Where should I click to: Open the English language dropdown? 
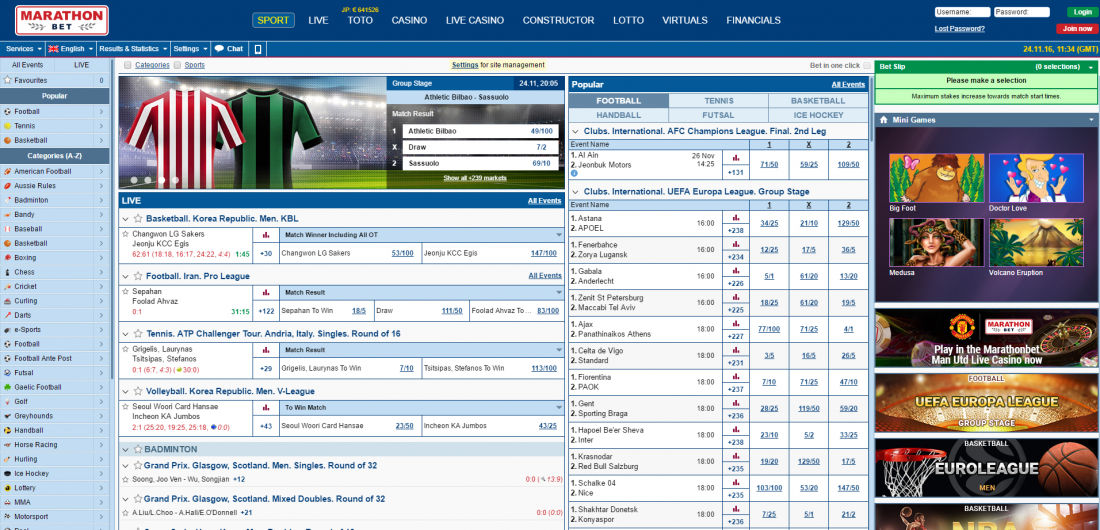coord(71,49)
